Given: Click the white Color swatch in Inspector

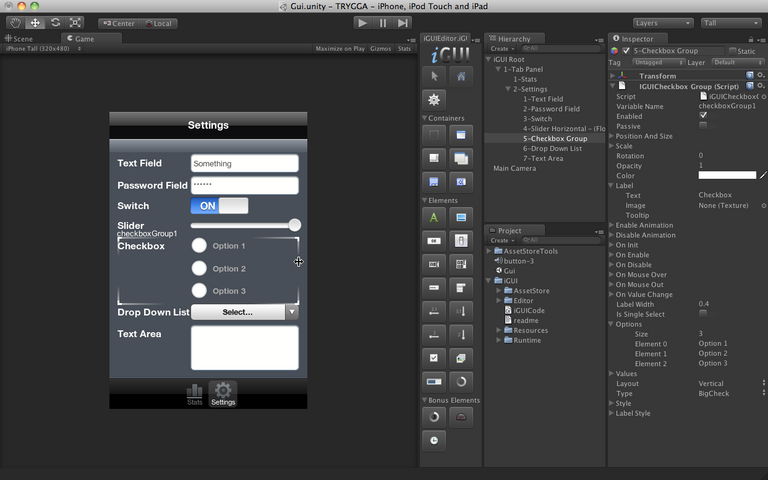Looking at the screenshot, I should tap(727, 175).
